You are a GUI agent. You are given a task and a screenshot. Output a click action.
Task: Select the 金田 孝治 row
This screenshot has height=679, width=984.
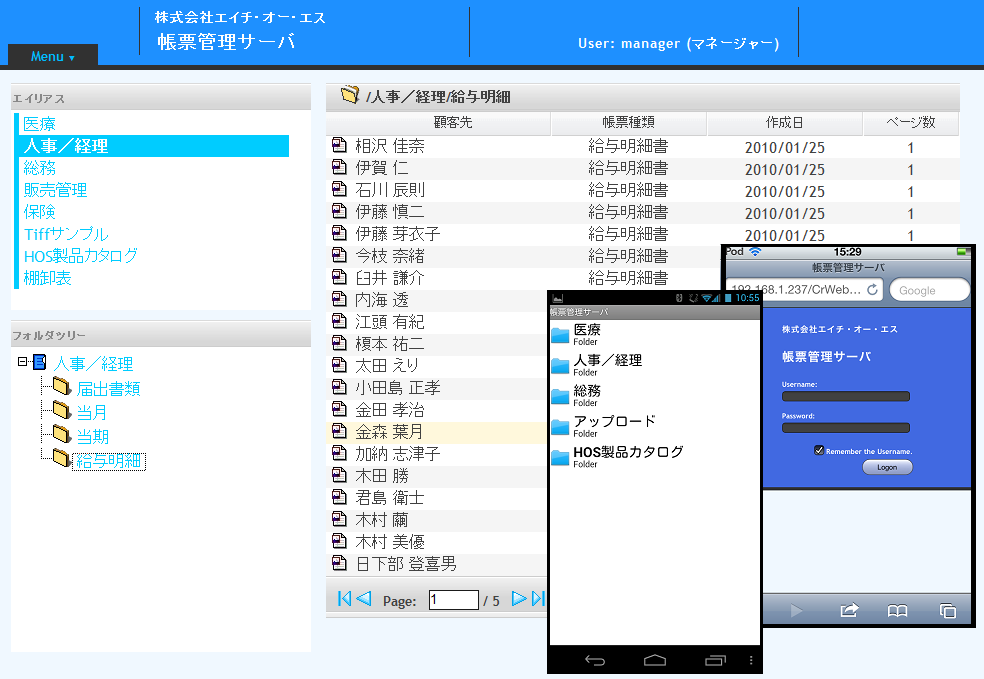(437, 410)
